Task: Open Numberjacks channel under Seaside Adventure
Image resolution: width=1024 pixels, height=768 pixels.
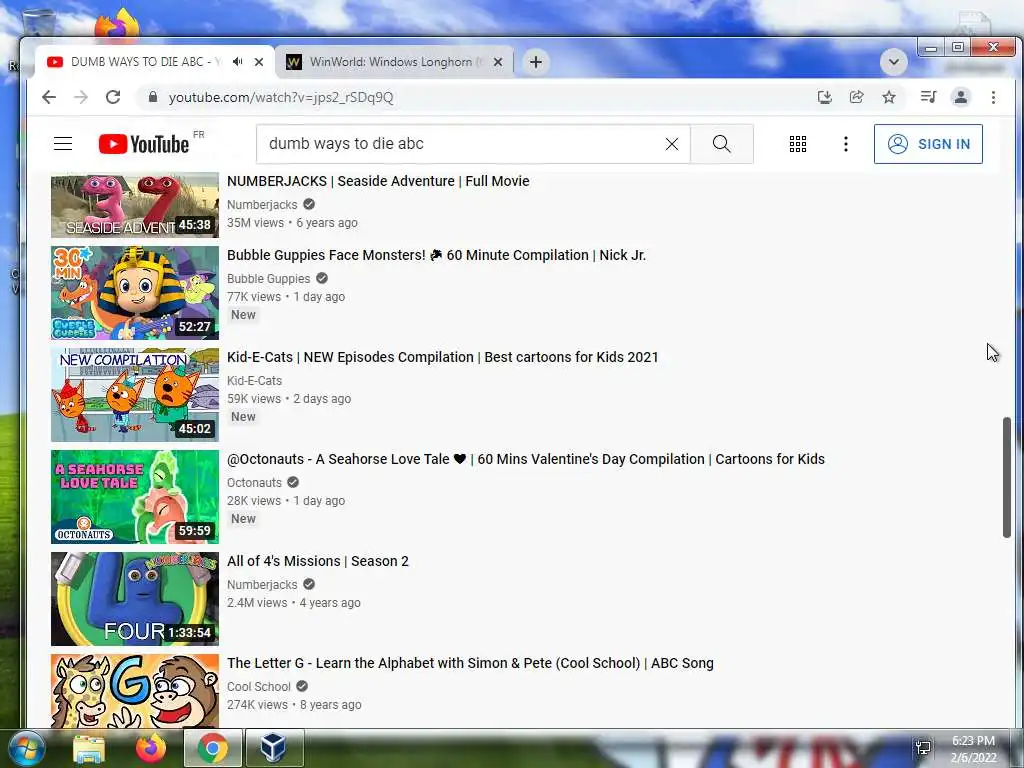Action: pos(262,204)
